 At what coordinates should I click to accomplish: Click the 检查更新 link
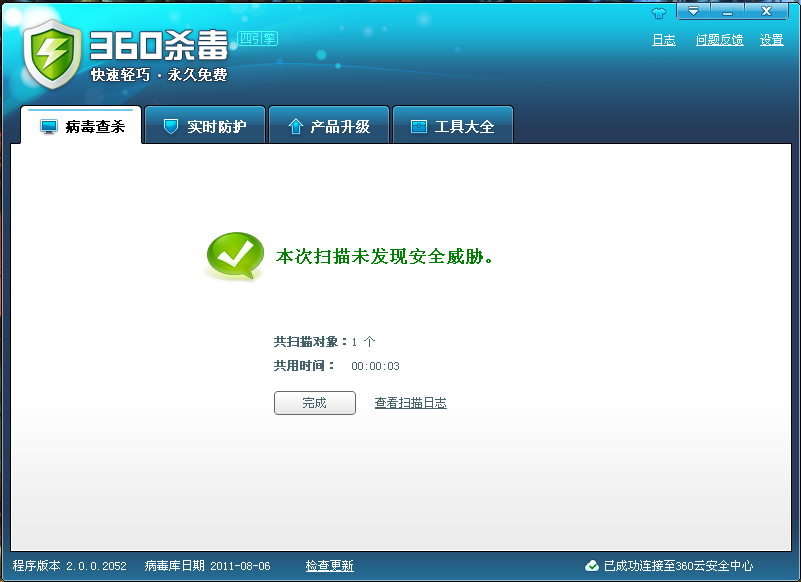tap(329, 566)
